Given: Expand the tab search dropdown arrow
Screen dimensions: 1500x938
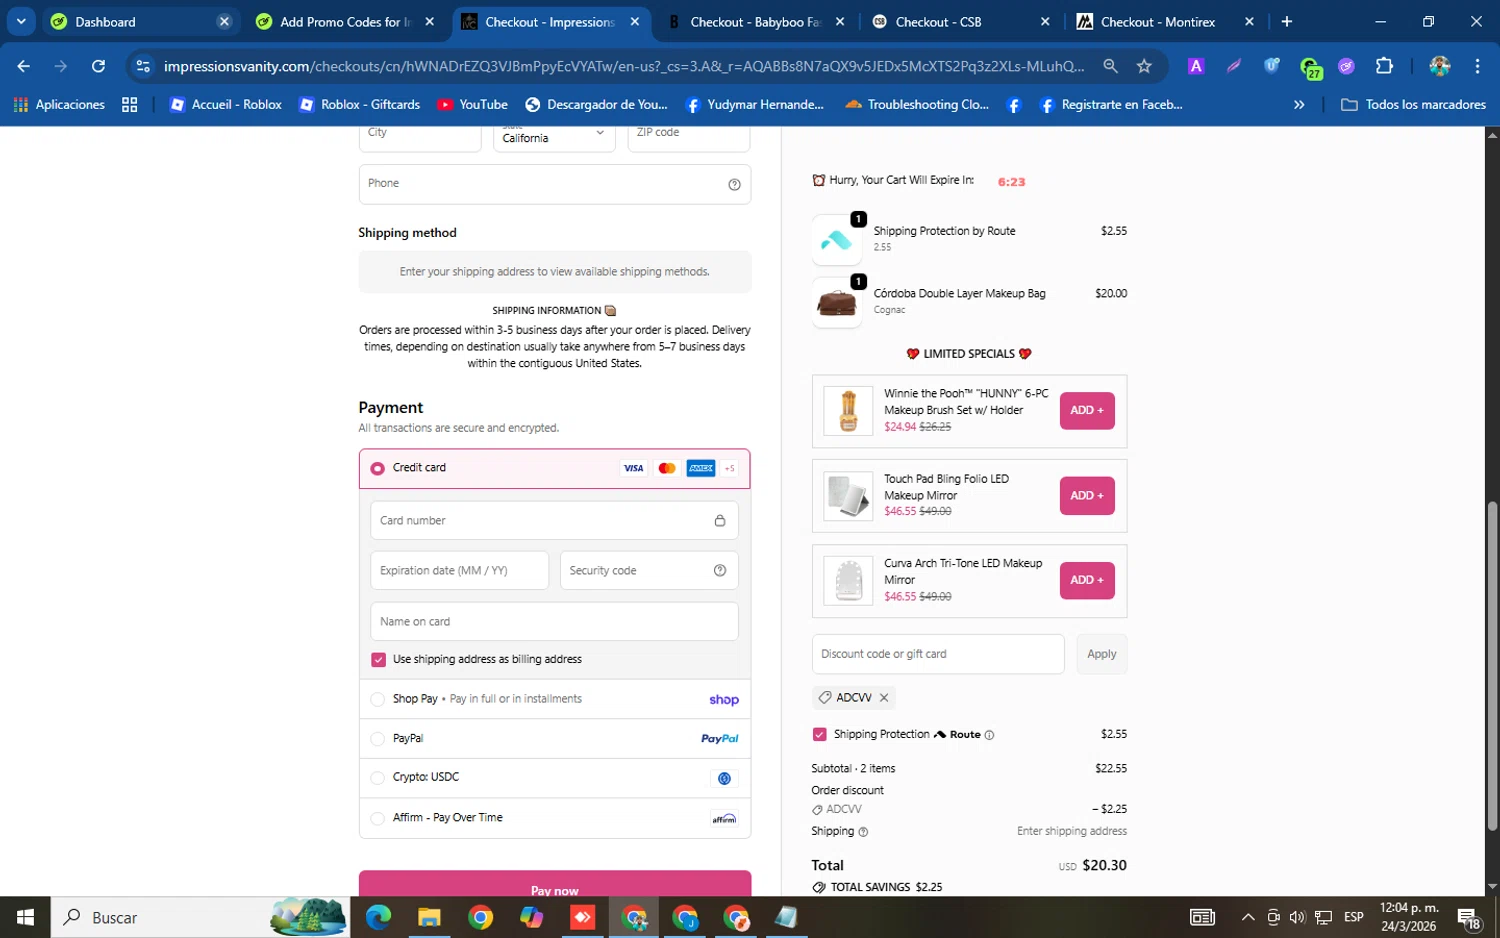Looking at the screenshot, I should click(21, 21).
